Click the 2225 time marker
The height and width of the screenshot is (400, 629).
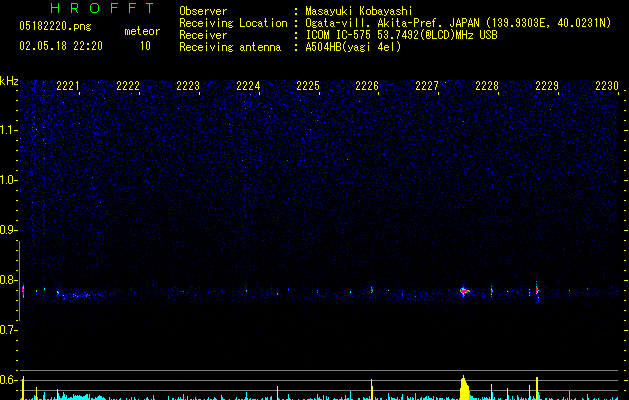[308, 86]
